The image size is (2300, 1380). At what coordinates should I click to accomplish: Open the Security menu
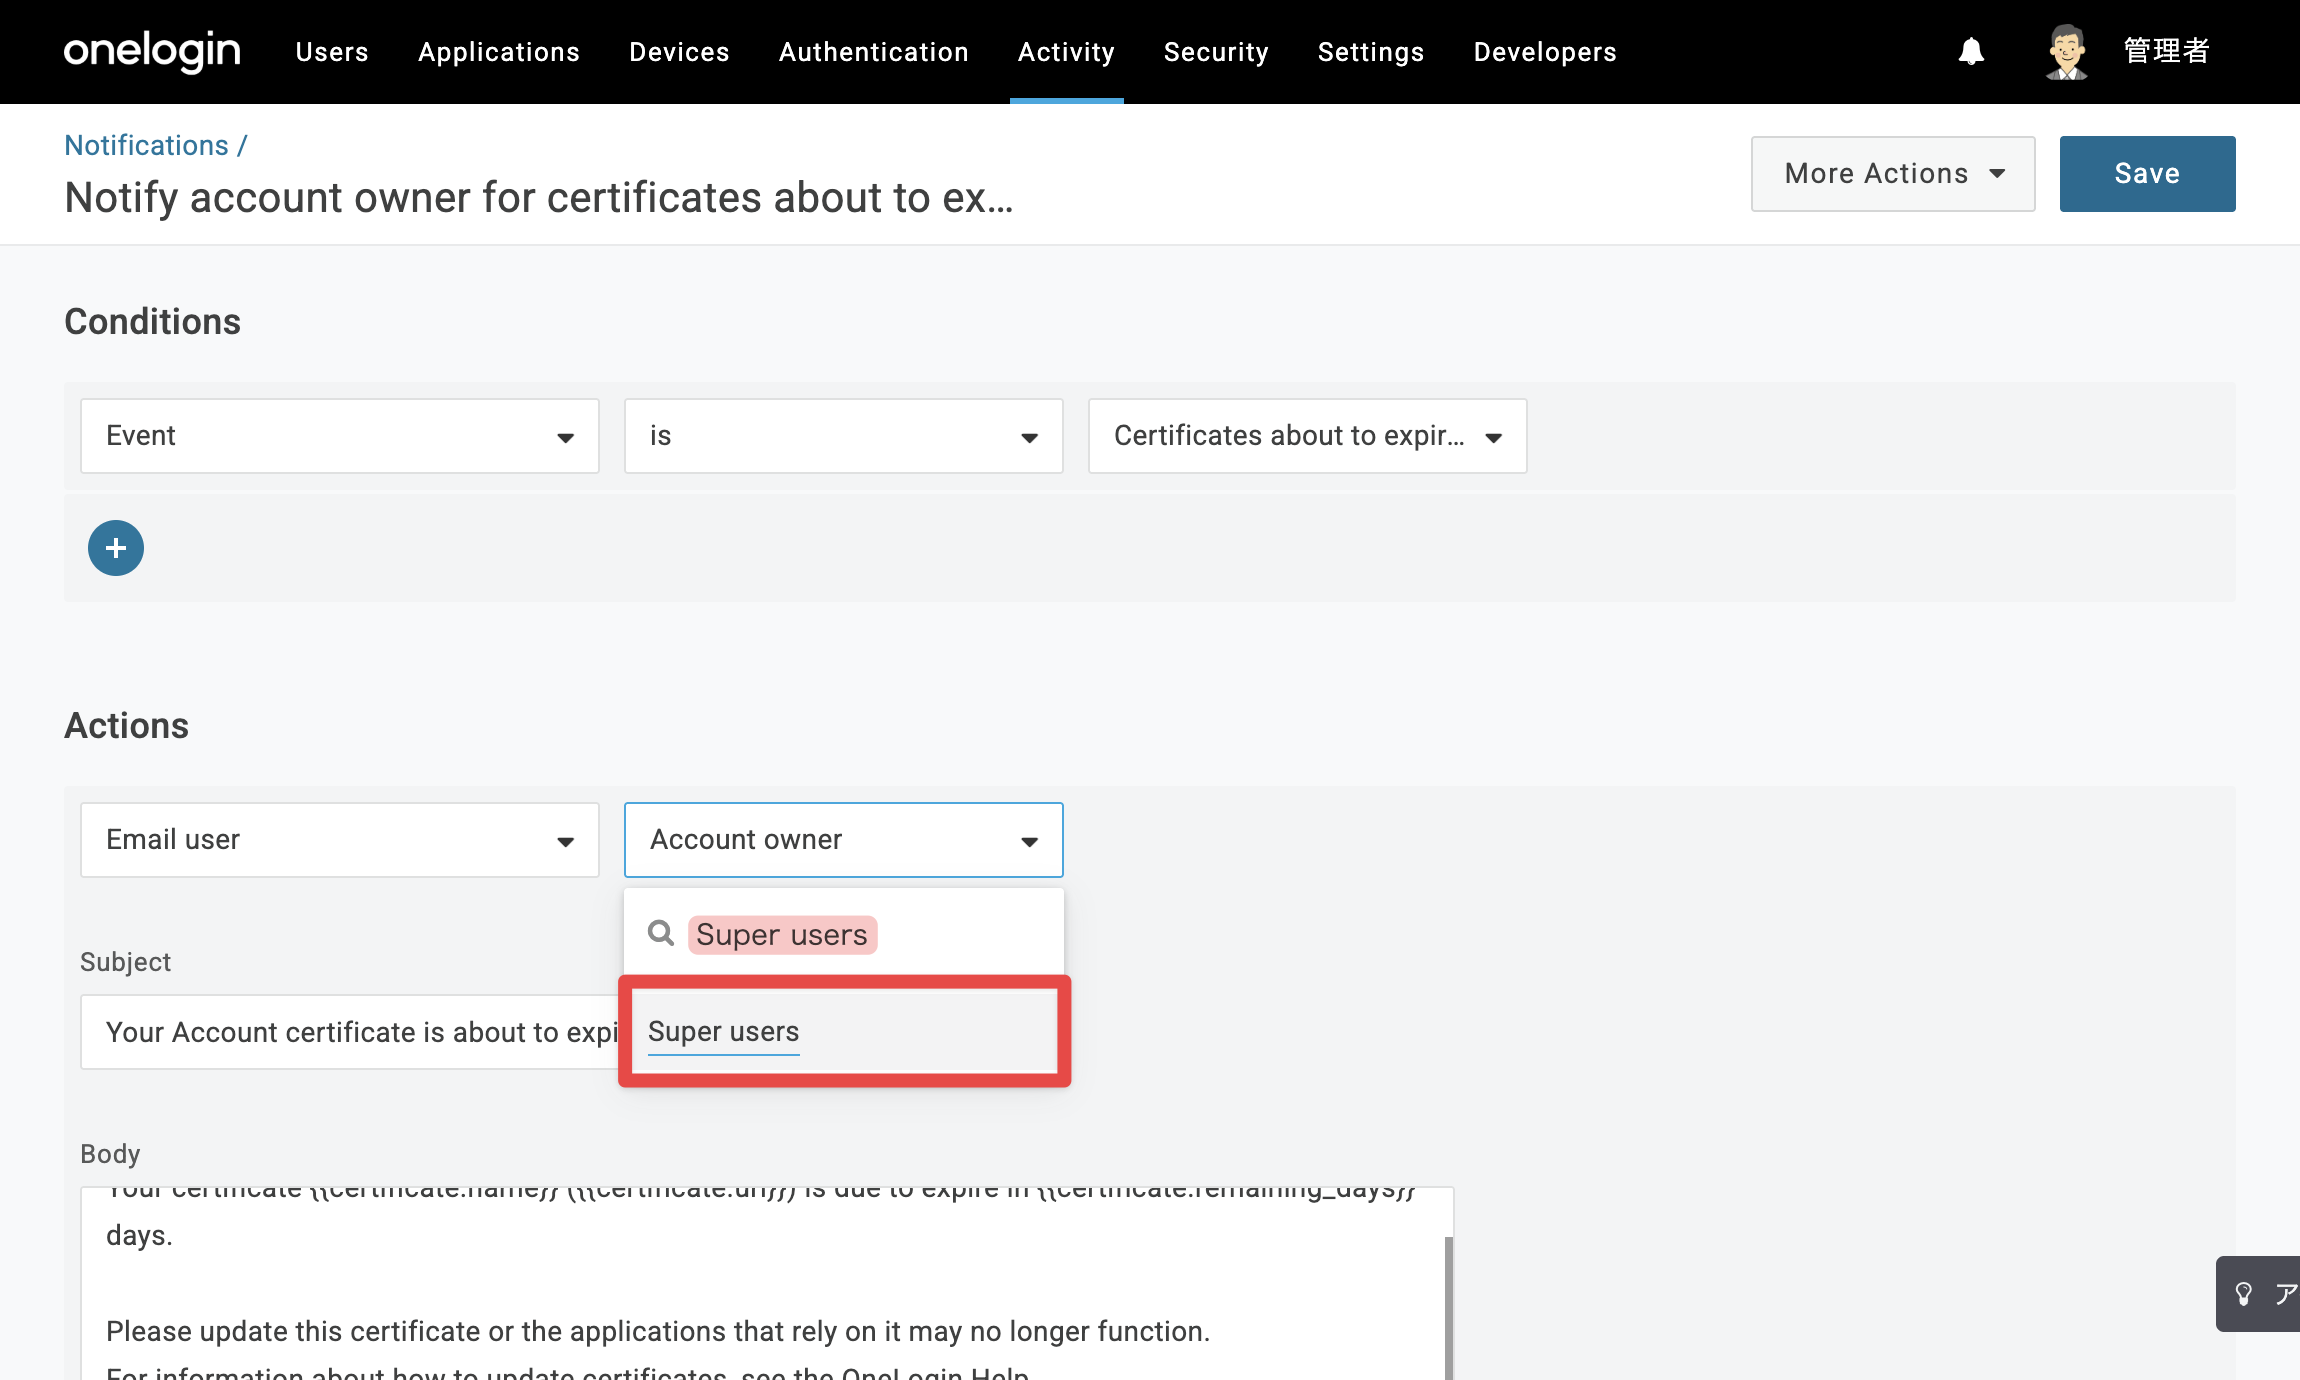pyautogui.click(x=1216, y=52)
